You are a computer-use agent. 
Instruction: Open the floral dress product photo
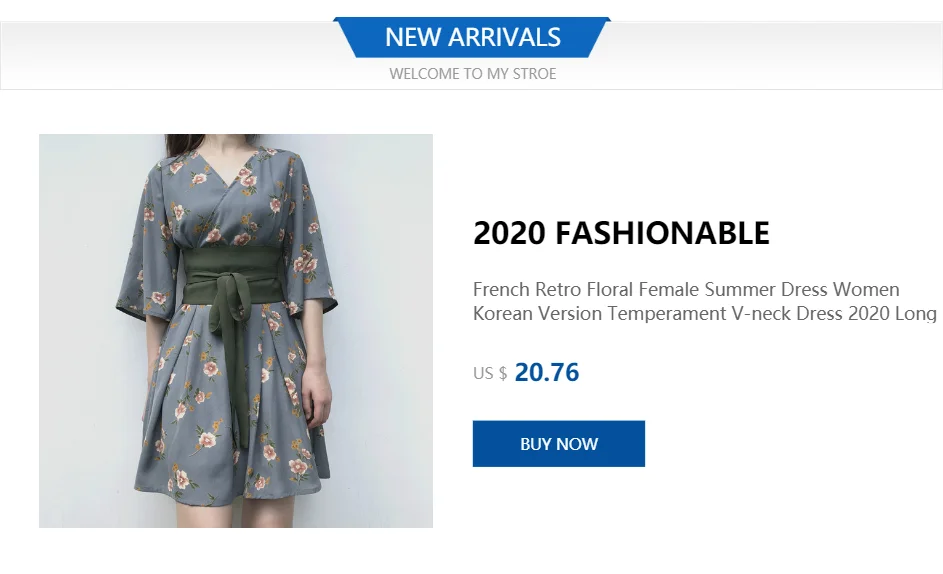[x=235, y=330]
